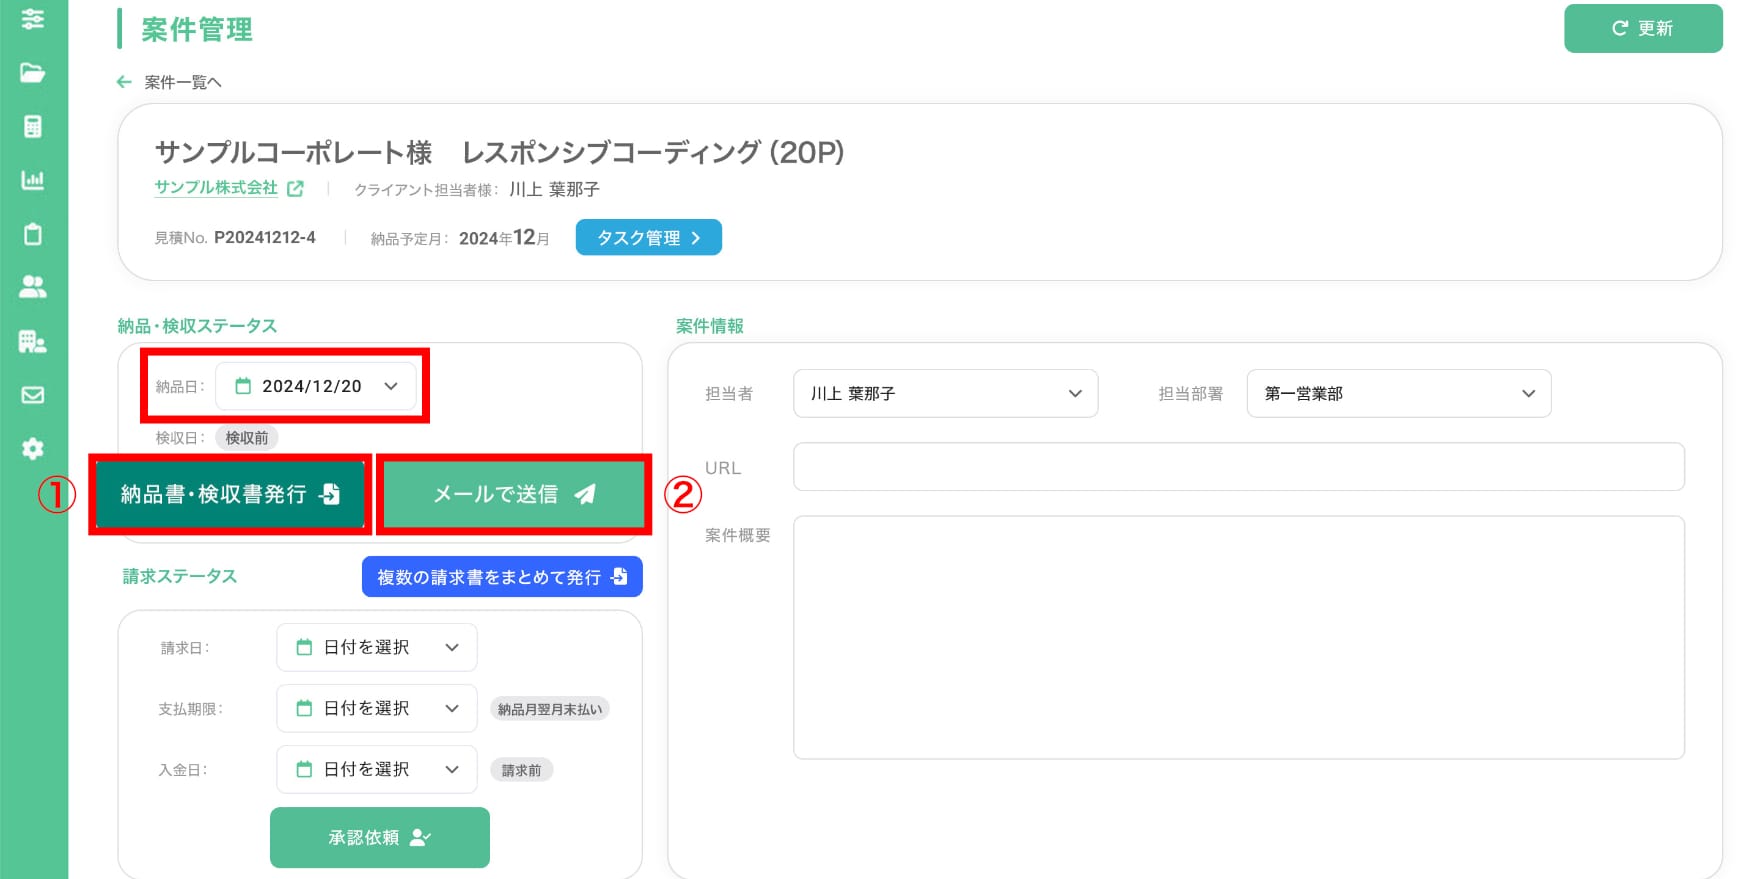Click the back arrow beside 案件一覧へ
The width and height of the screenshot is (1760, 879).
(124, 82)
